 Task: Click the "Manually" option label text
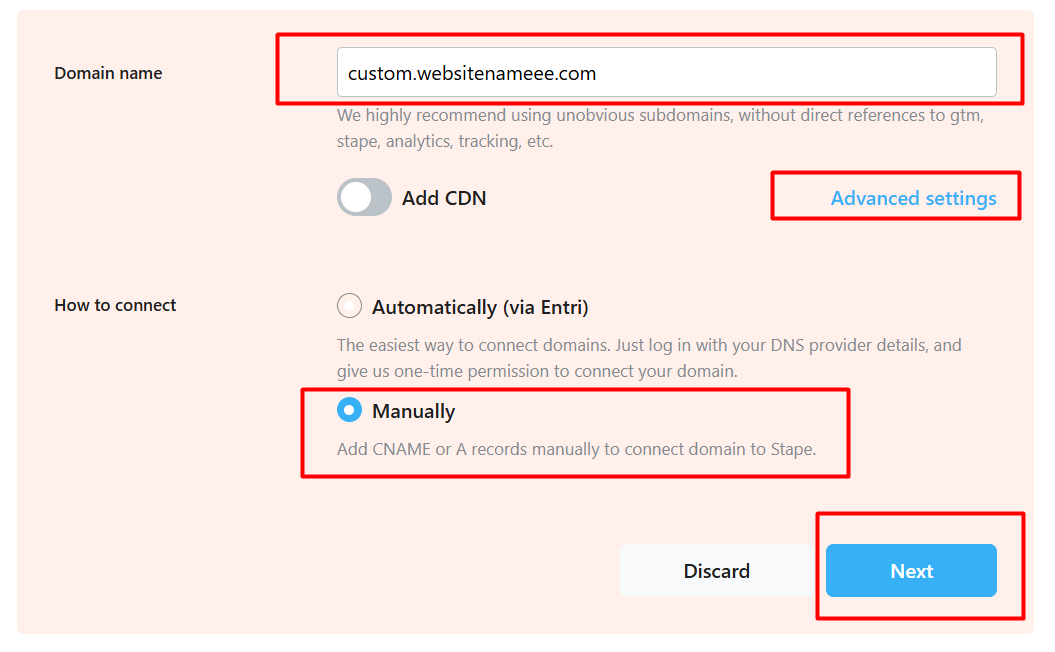[413, 411]
